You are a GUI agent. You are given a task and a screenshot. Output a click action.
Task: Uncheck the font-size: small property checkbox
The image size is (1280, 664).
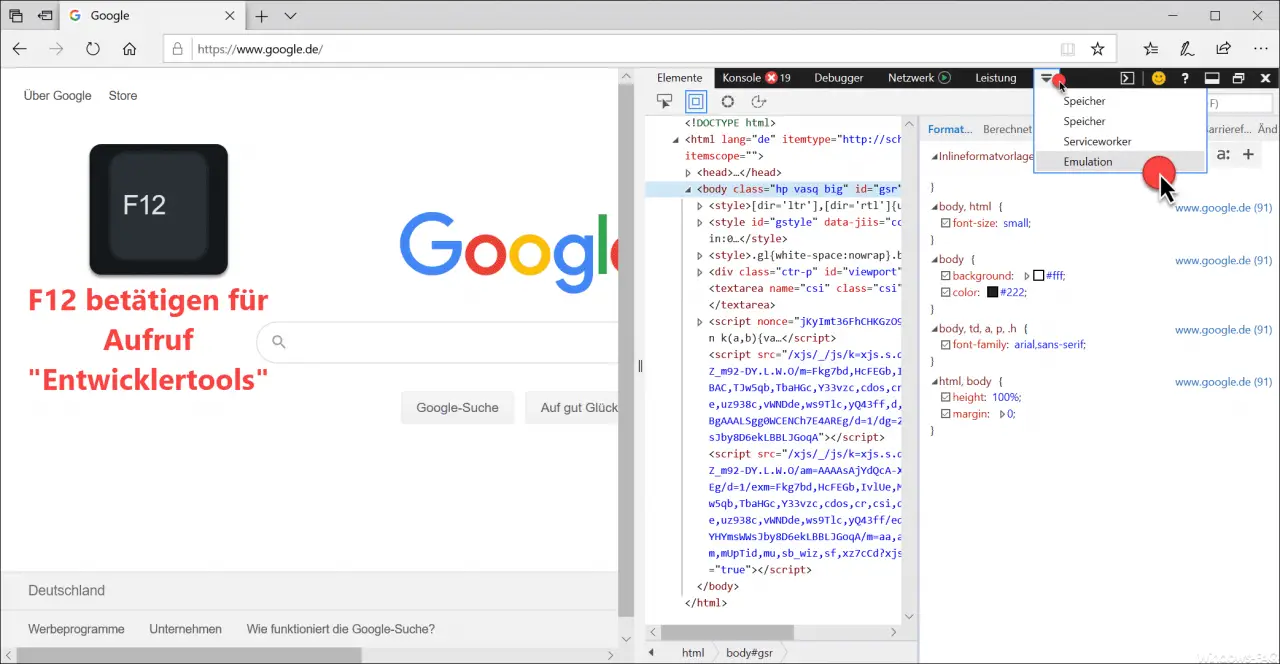click(x=946, y=223)
